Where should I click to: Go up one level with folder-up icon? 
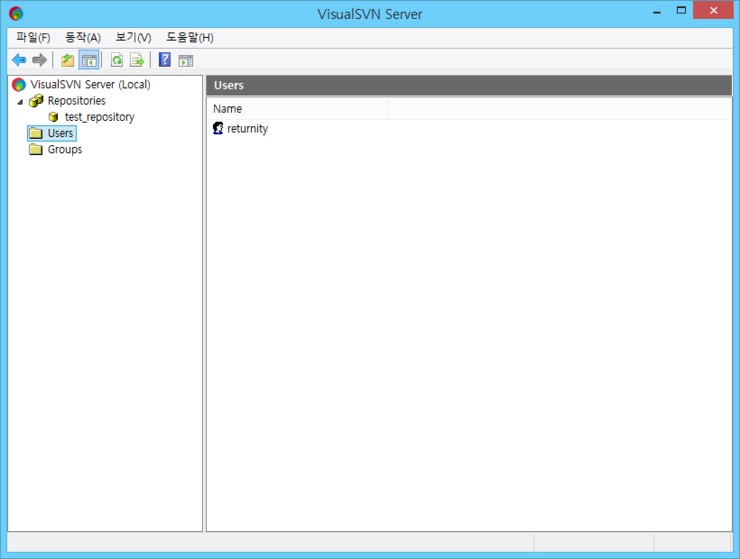(x=67, y=60)
